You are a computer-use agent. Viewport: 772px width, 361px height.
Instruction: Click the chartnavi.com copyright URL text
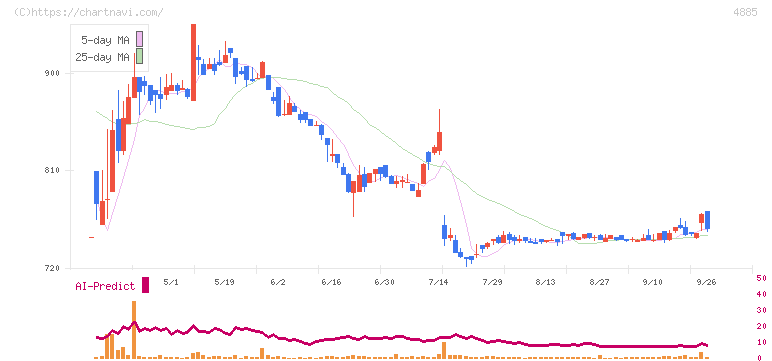pyautogui.click(x=89, y=12)
